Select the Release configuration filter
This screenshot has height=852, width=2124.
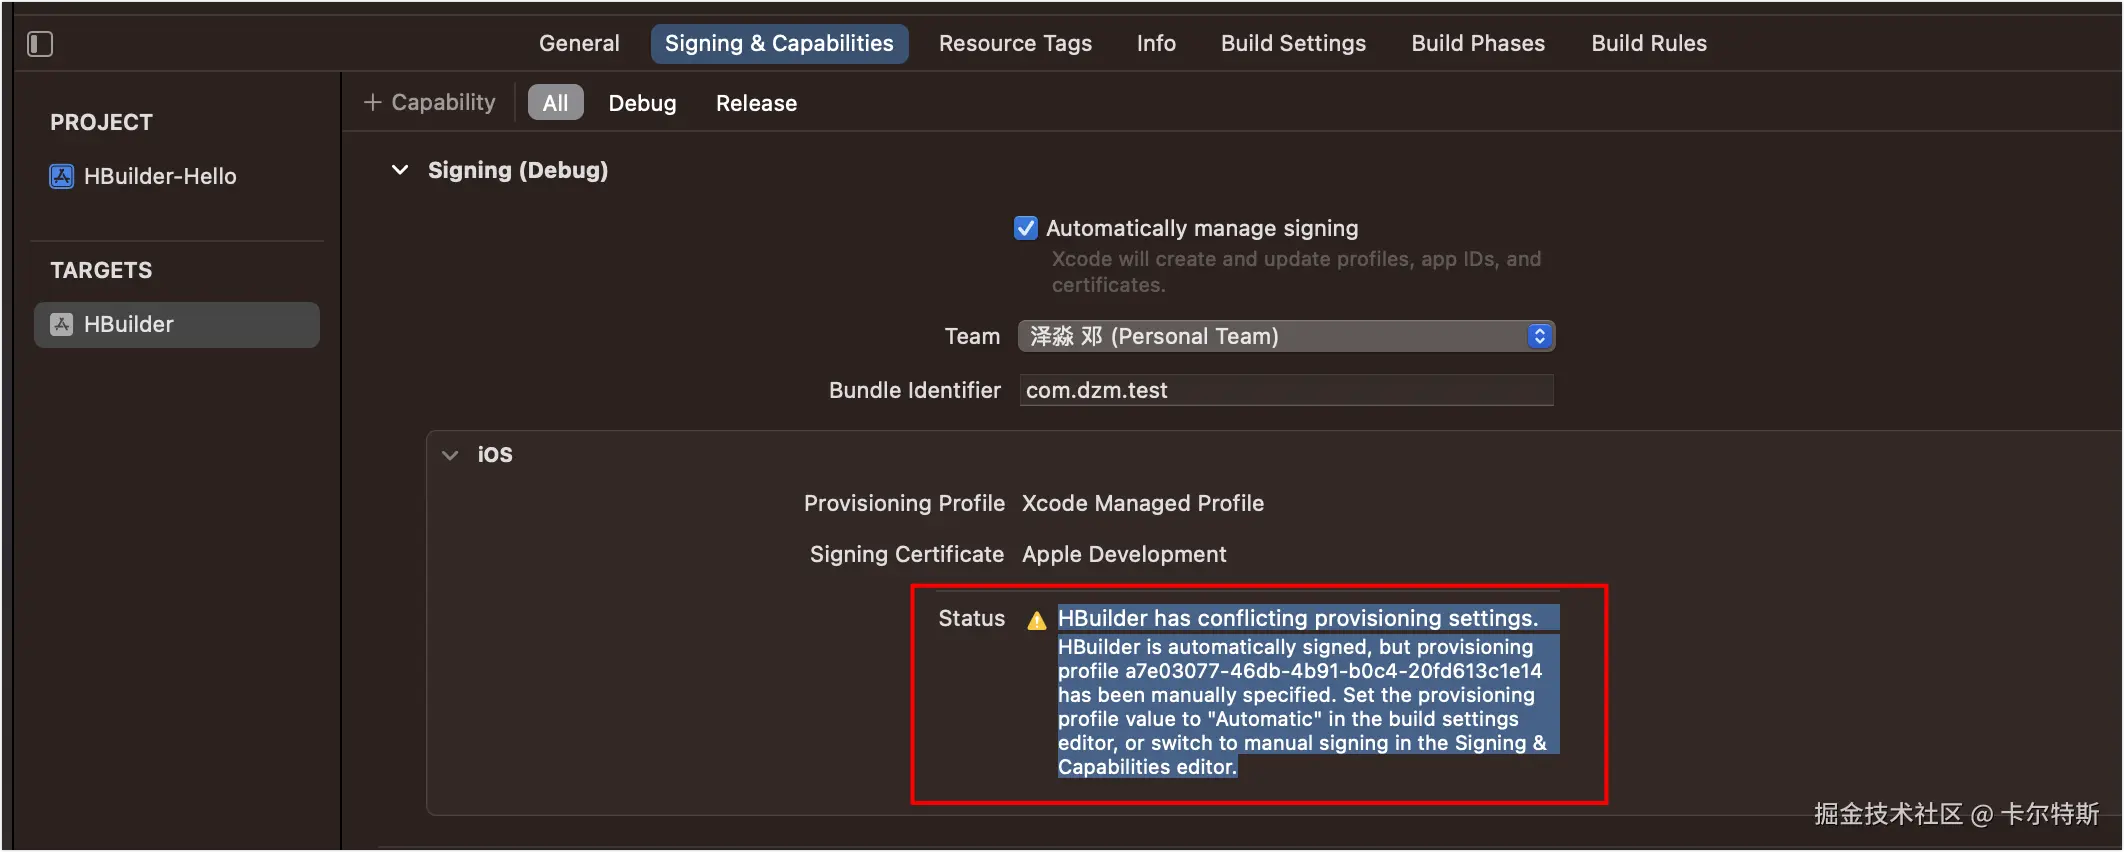(756, 104)
